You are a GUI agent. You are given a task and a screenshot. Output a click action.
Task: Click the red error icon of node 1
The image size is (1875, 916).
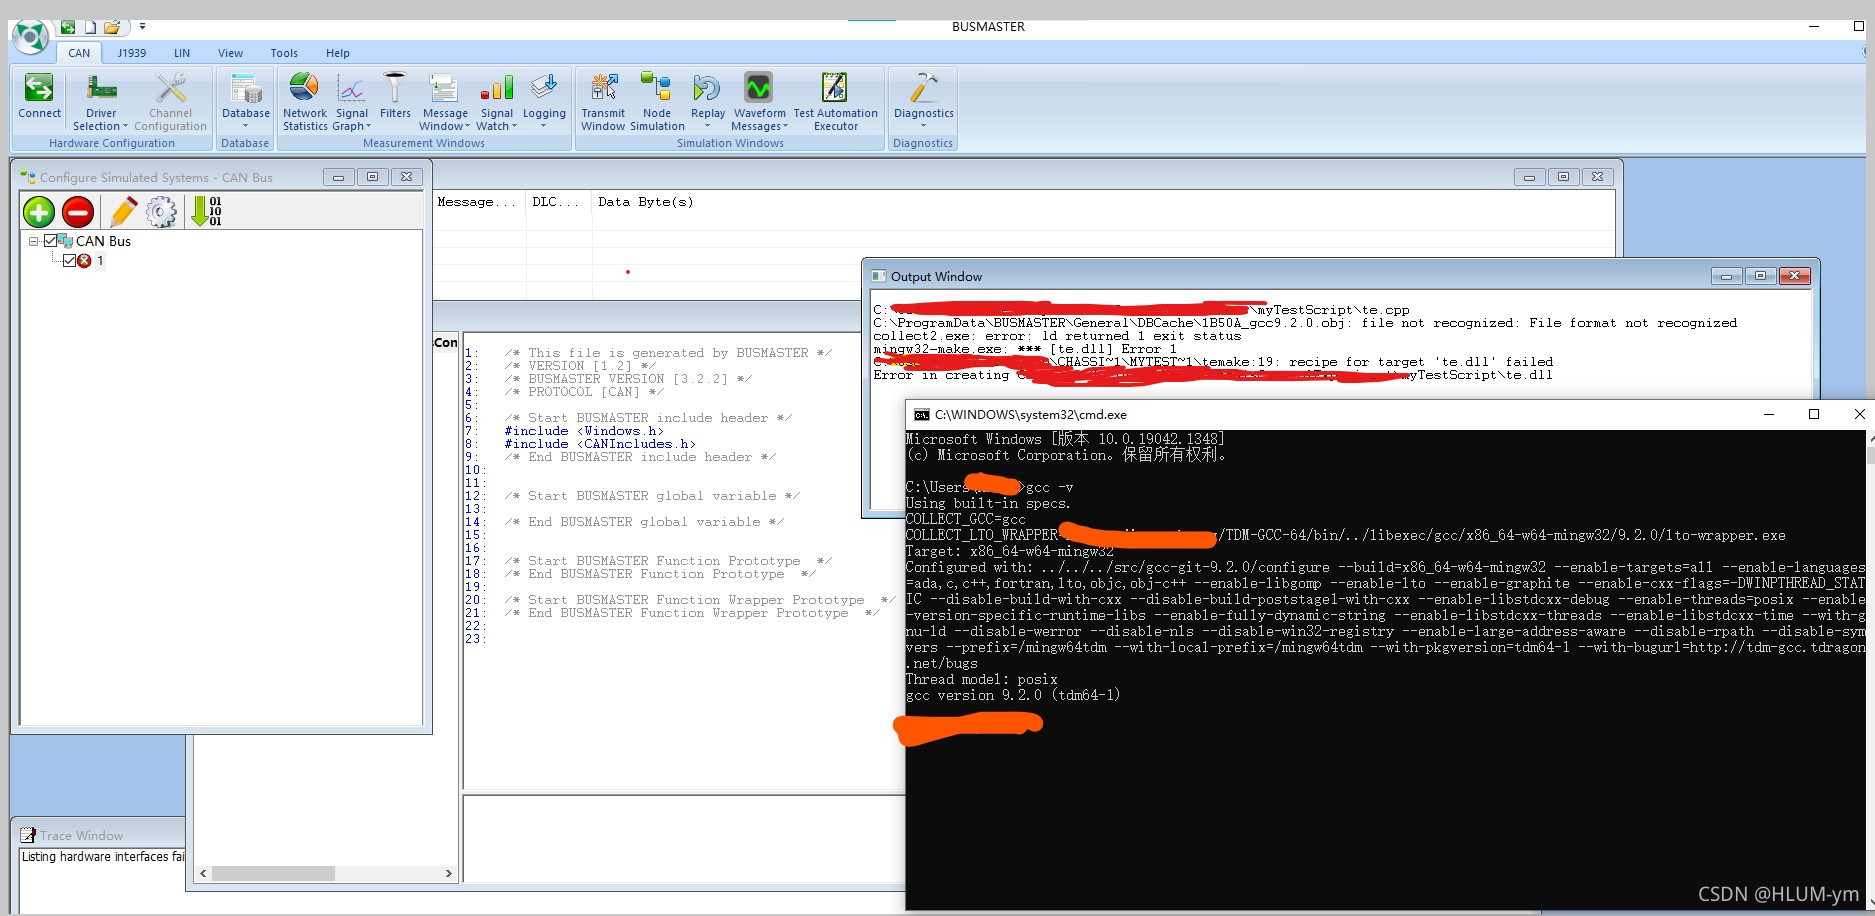[84, 261]
